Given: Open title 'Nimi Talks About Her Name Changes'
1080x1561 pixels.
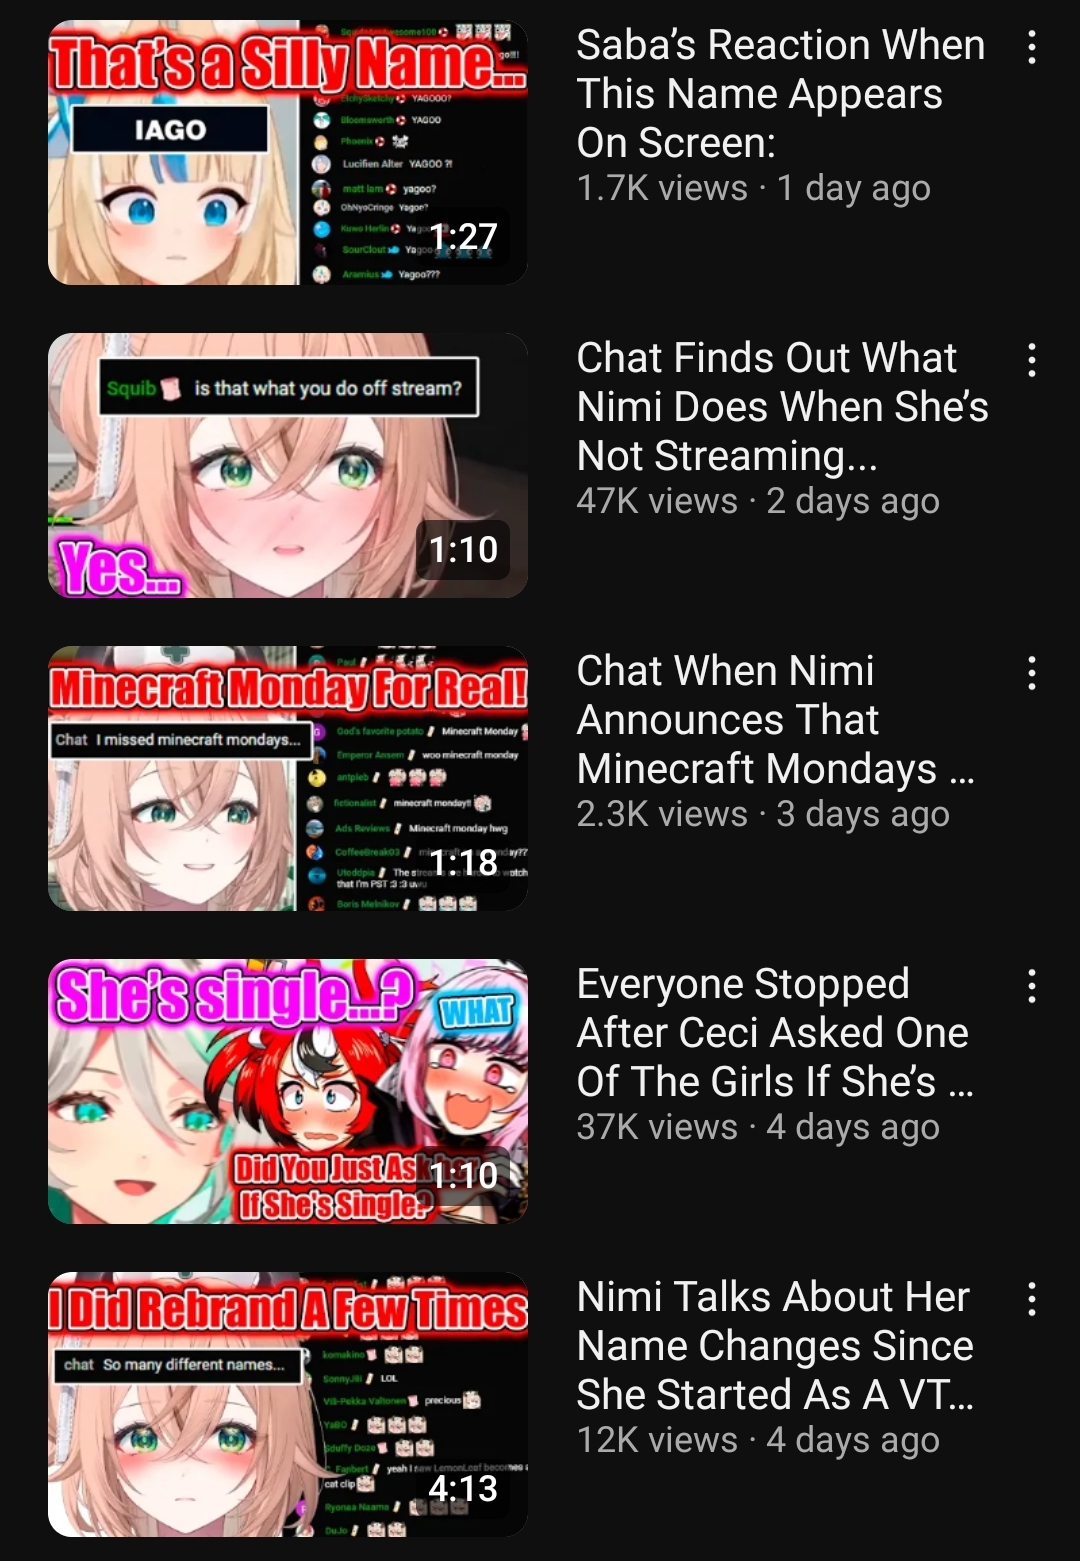Looking at the screenshot, I should click(x=776, y=1346).
